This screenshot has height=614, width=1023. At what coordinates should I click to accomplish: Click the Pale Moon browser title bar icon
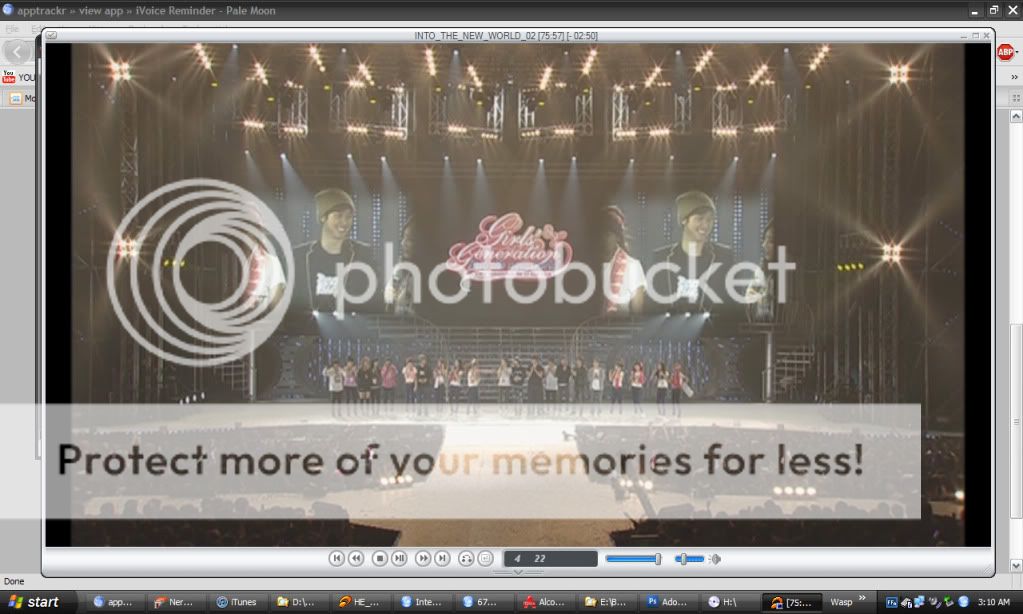coord(8,10)
